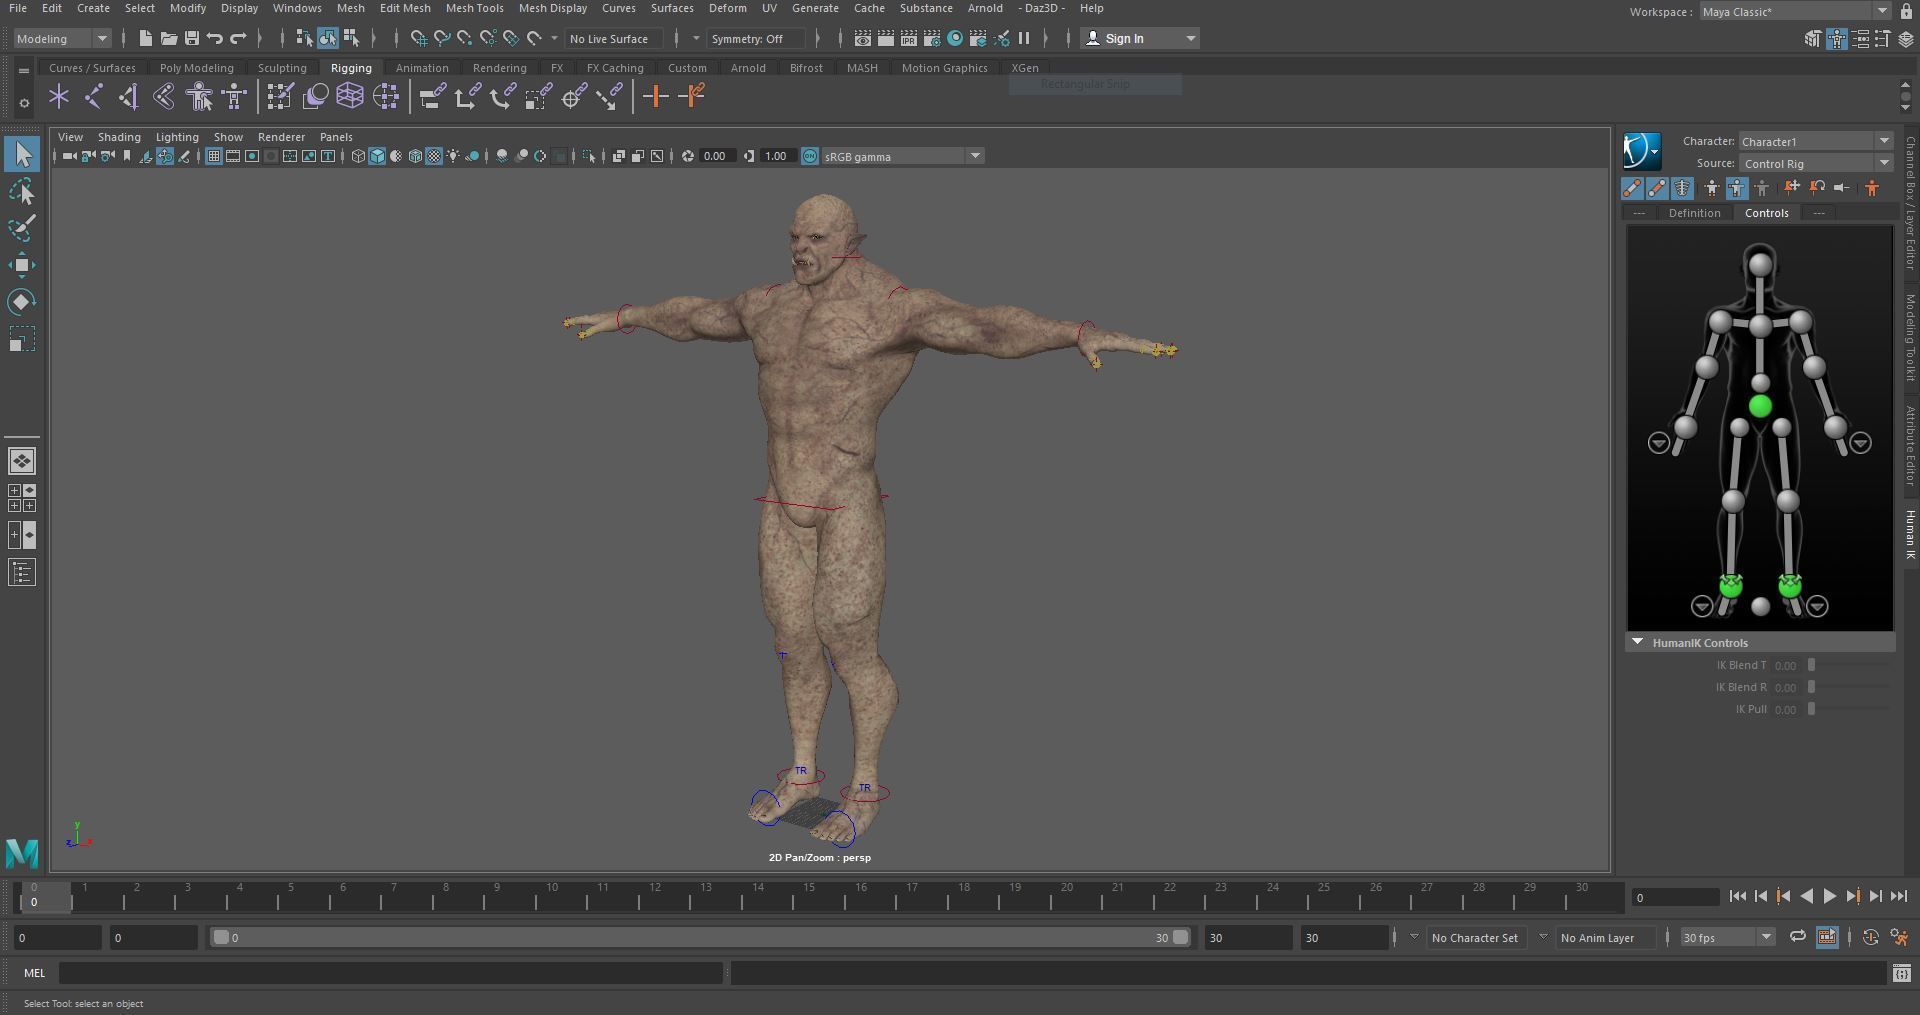
Task: Open the Mesh Tools menu
Action: (x=474, y=8)
